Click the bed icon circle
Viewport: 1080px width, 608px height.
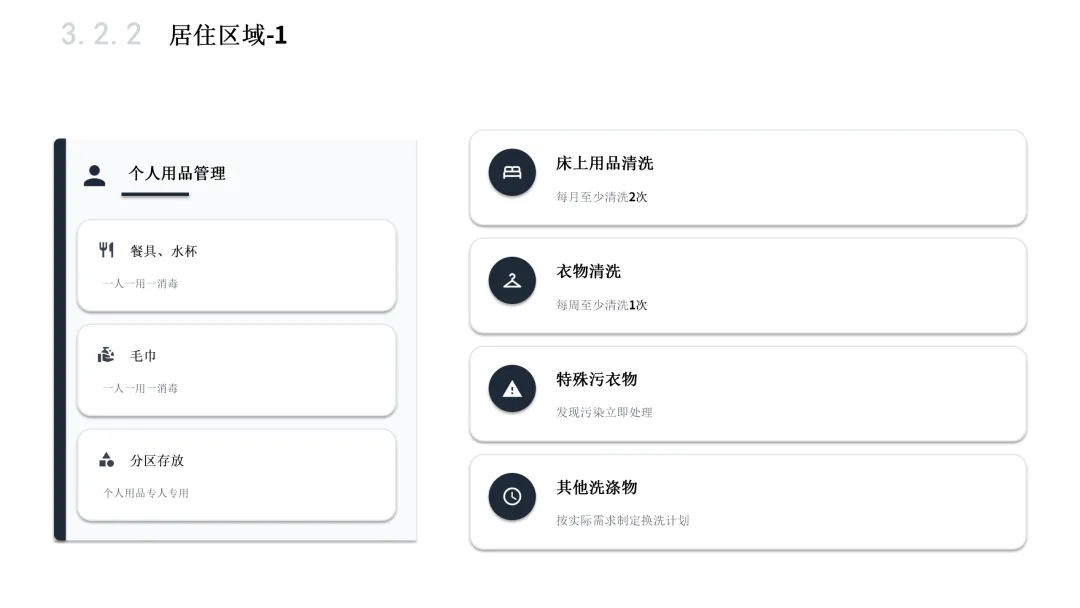pos(512,172)
